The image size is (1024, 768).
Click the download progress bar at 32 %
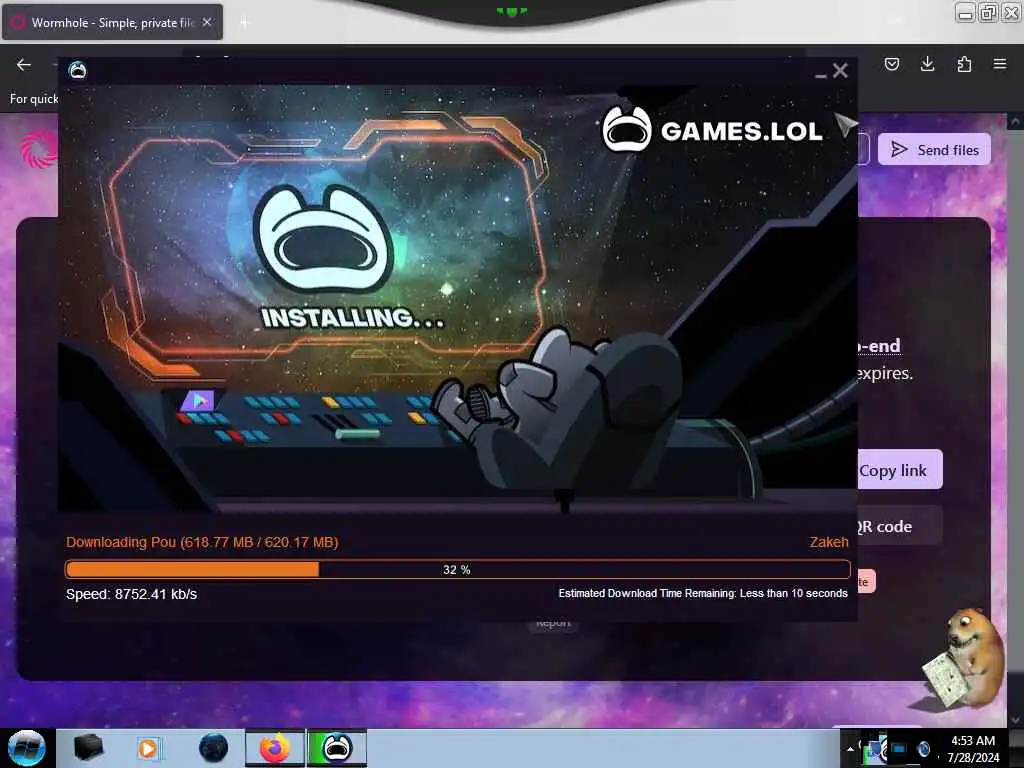tap(458, 569)
